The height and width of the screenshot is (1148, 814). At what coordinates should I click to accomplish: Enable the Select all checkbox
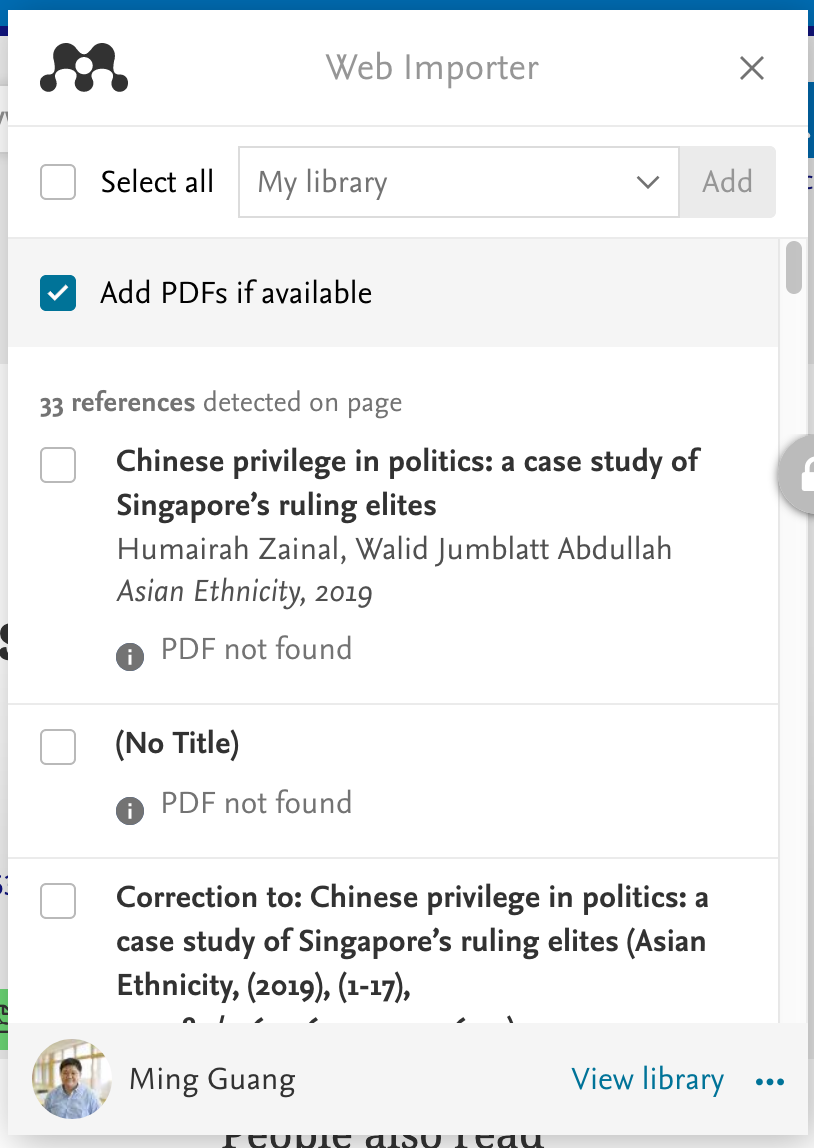click(58, 182)
